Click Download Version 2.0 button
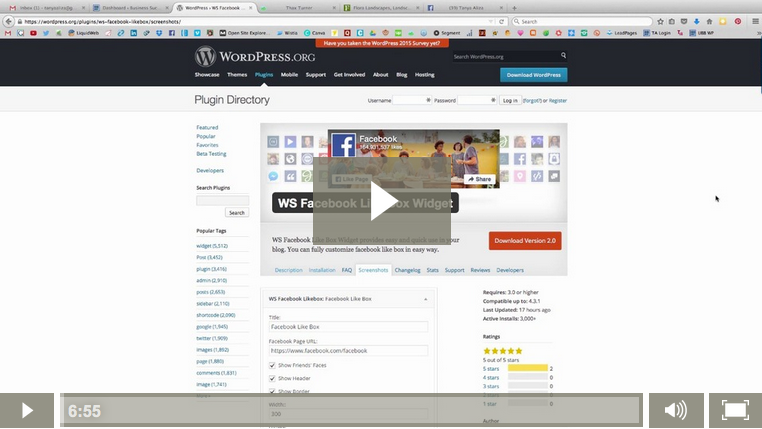Viewport: 762px width, 429px height. [x=525, y=240]
